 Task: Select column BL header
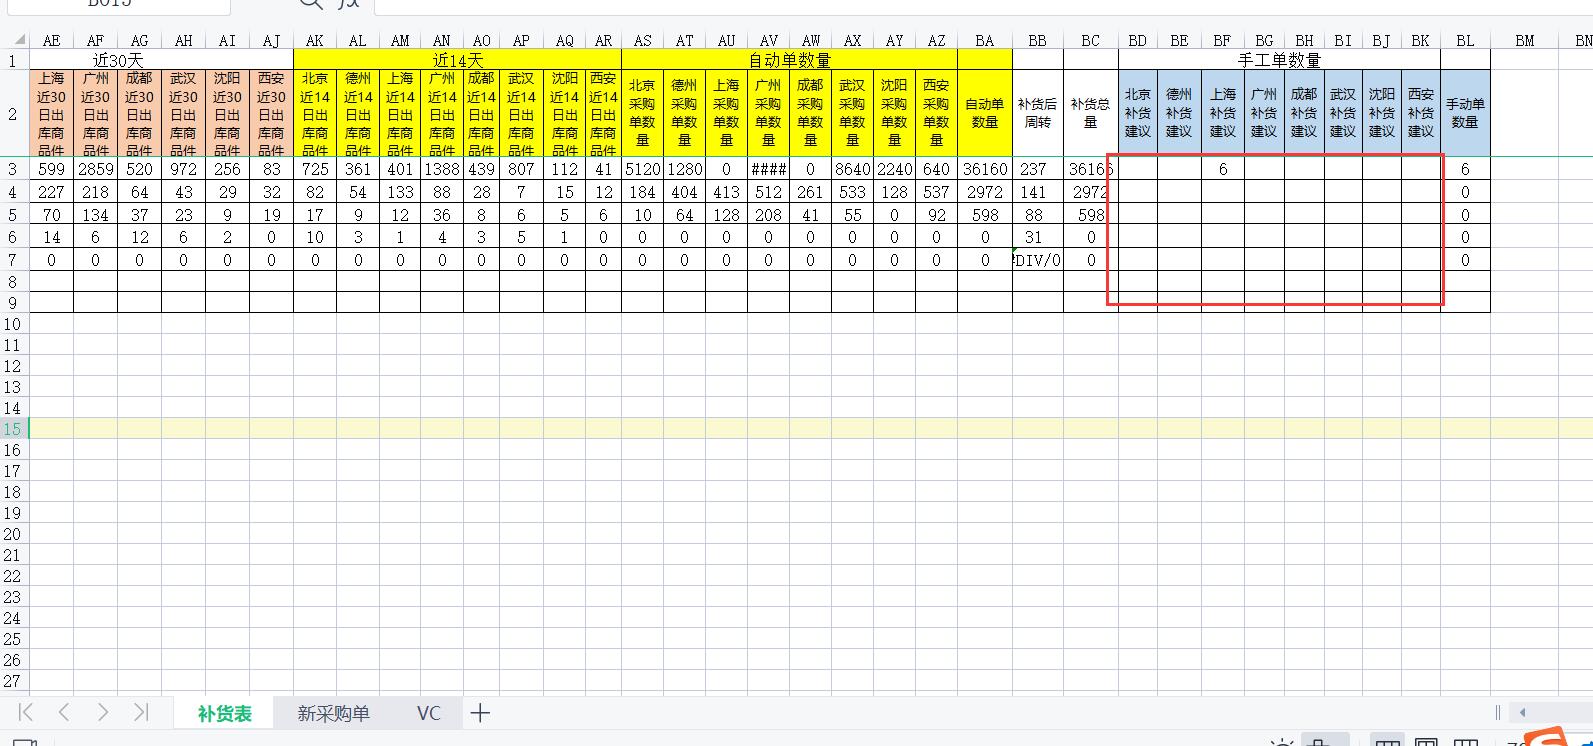pos(1465,41)
